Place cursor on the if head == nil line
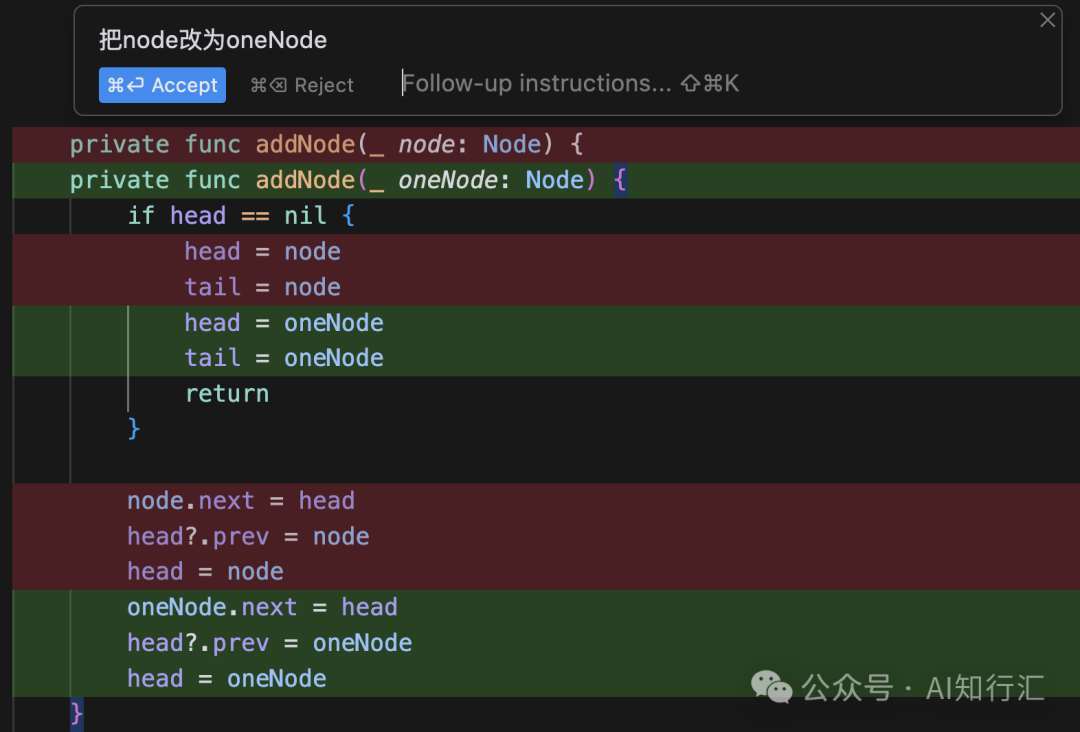Image resolution: width=1080 pixels, height=732 pixels. coord(240,216)
